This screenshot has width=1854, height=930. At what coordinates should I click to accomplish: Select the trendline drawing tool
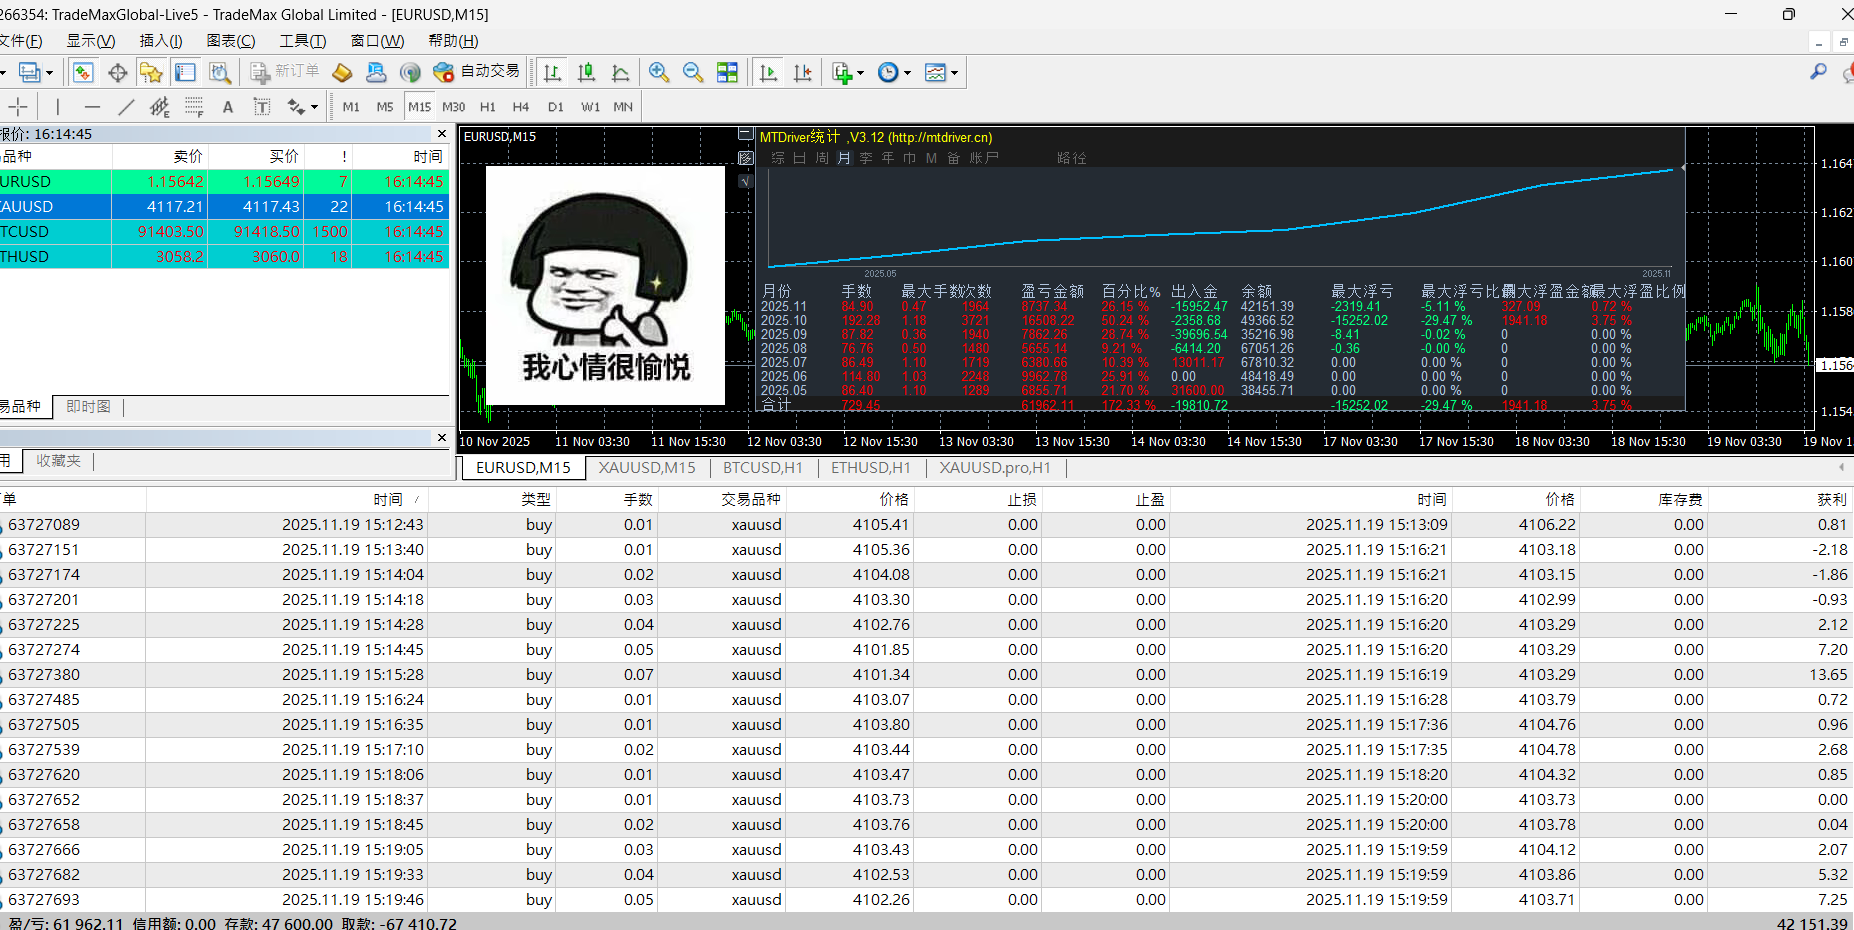pos(126,107)
